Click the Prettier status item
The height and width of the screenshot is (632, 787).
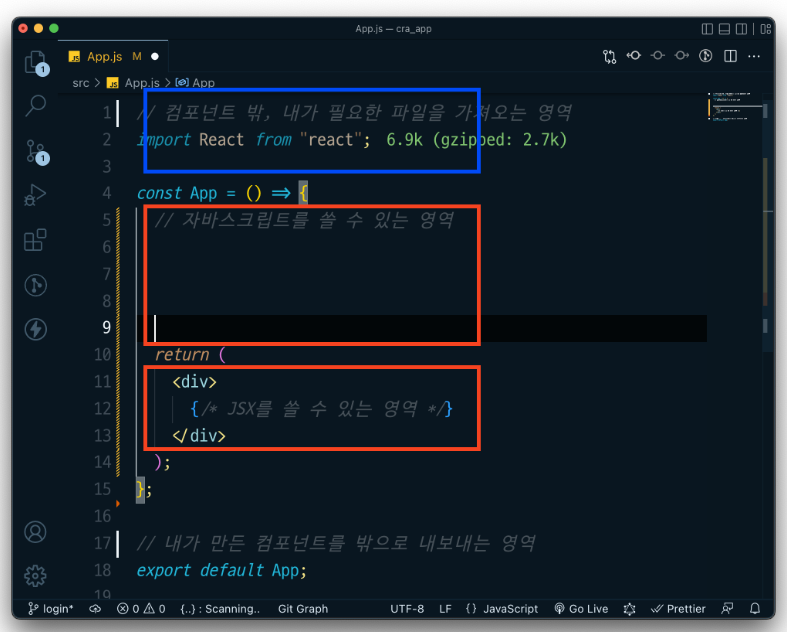click(678, 609)
